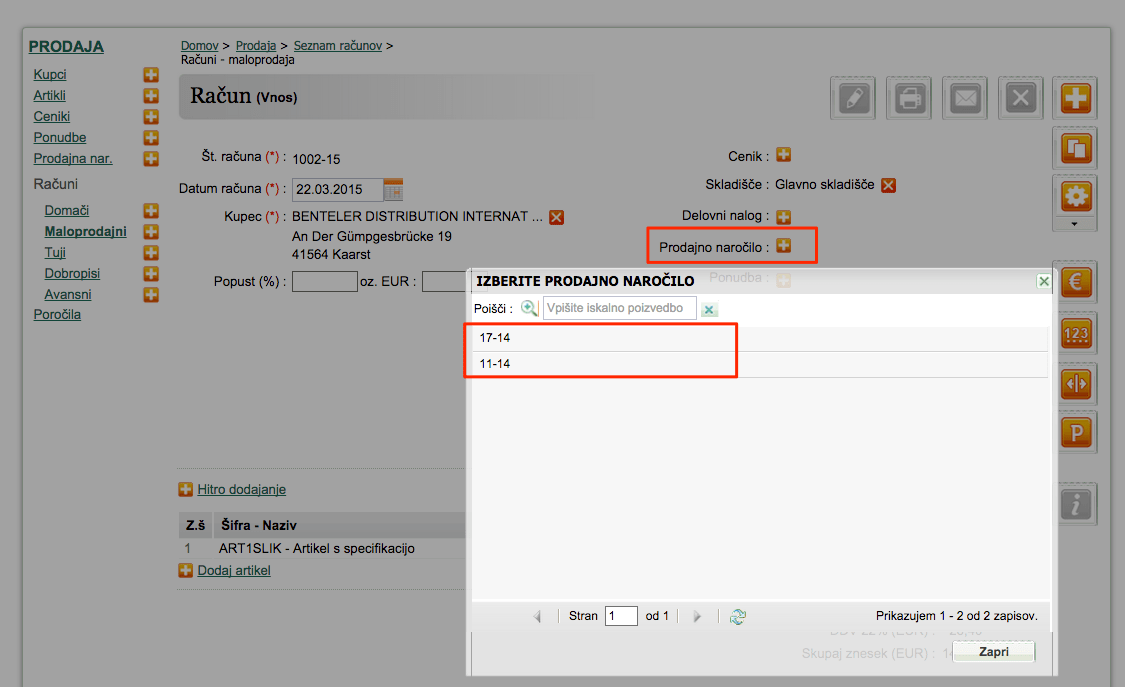Expand the arrow below the gear icon

click(1074, 224)
